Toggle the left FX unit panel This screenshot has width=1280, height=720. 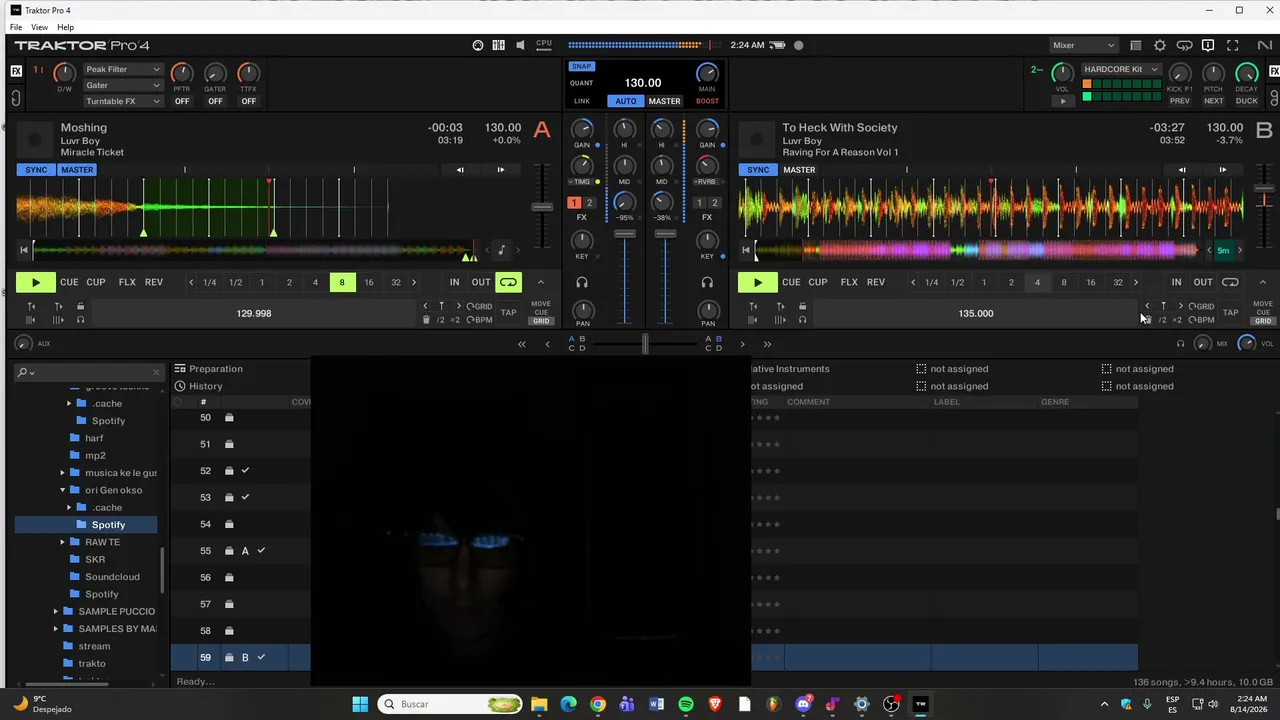(16, 71)
